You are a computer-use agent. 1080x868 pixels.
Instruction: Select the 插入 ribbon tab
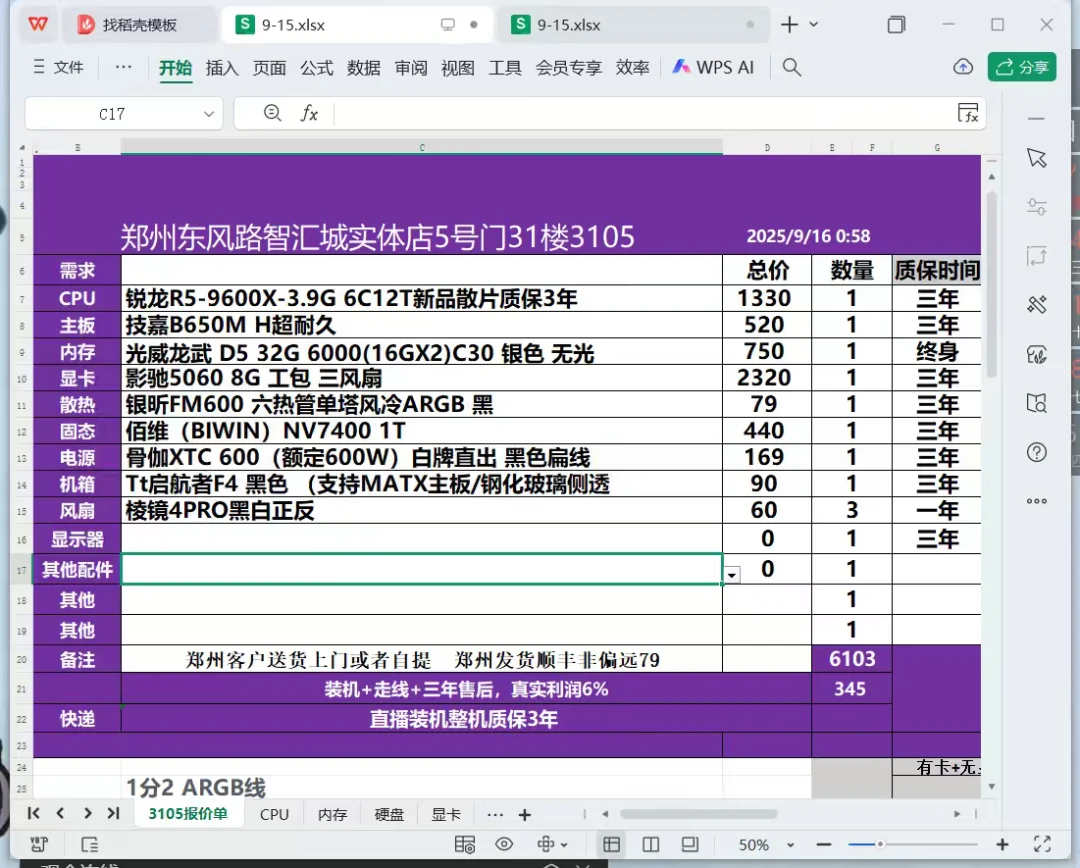coord(222,68)
